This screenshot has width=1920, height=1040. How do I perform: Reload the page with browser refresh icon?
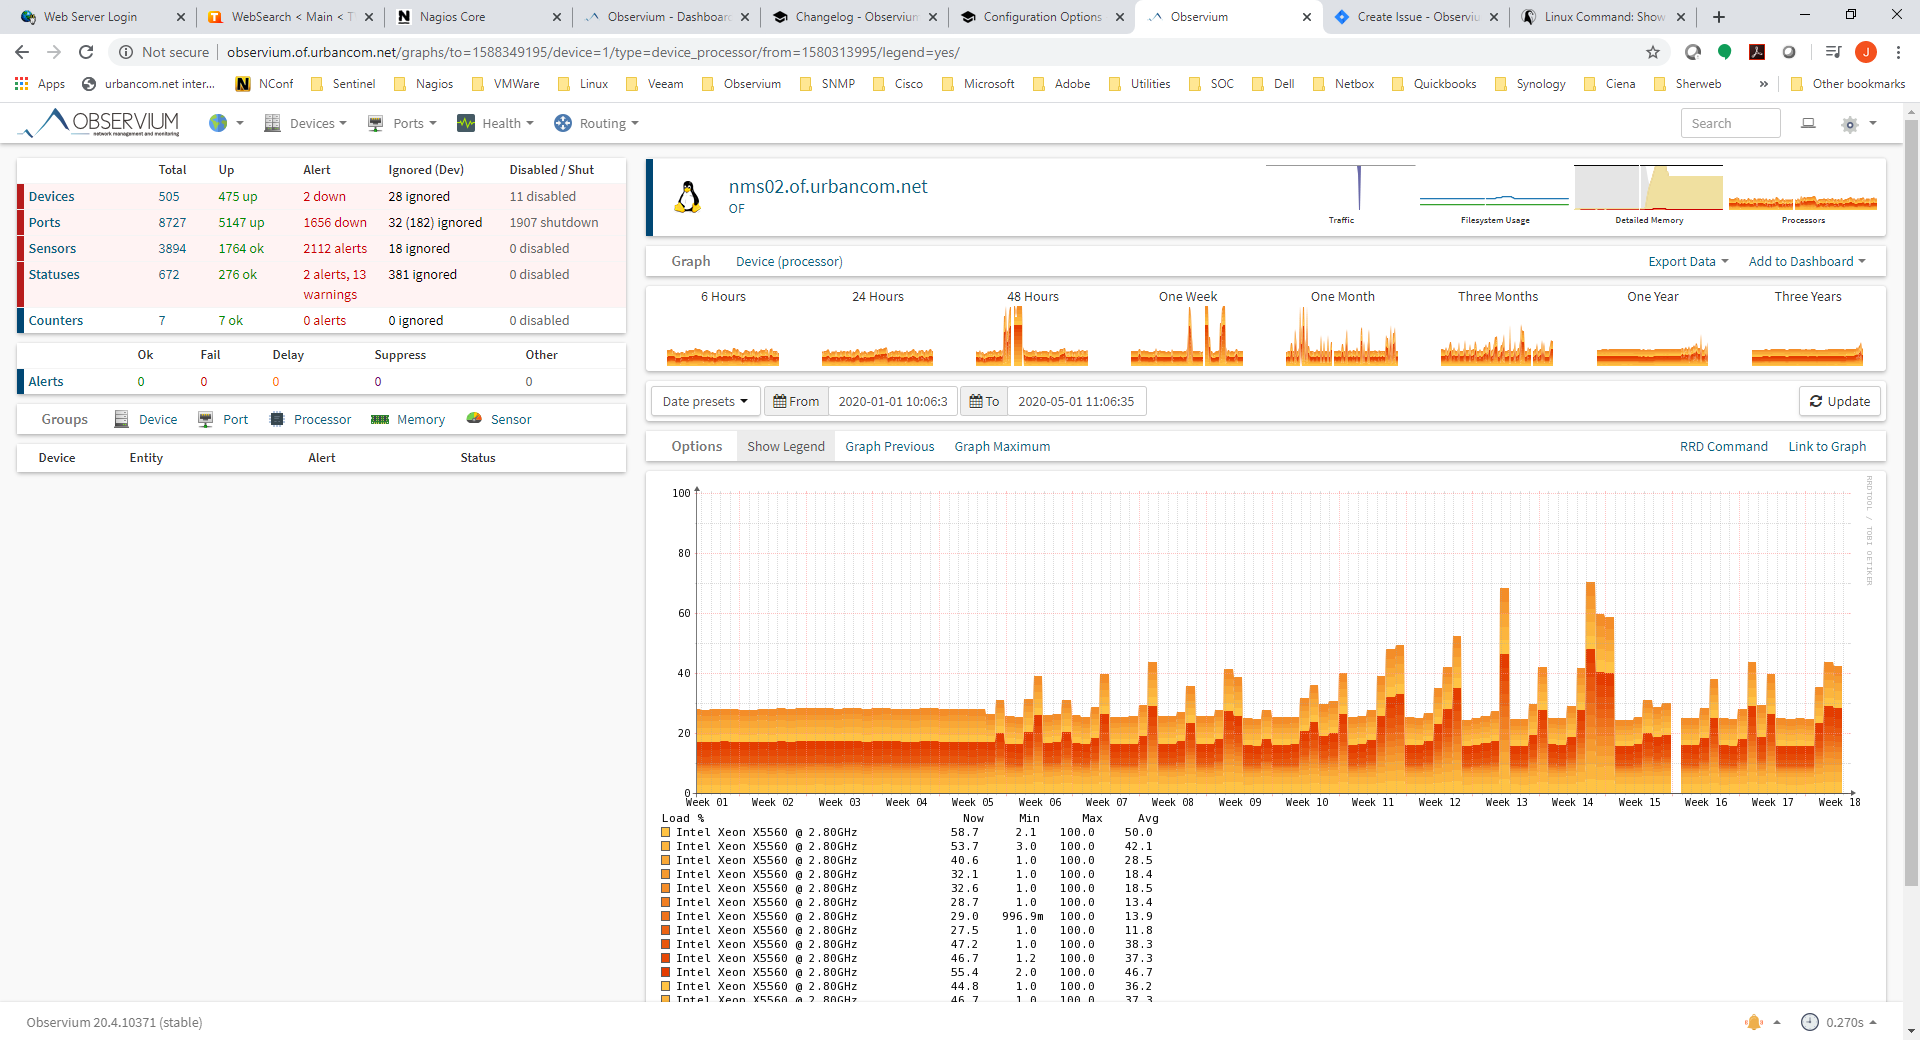tap(86, 52)
